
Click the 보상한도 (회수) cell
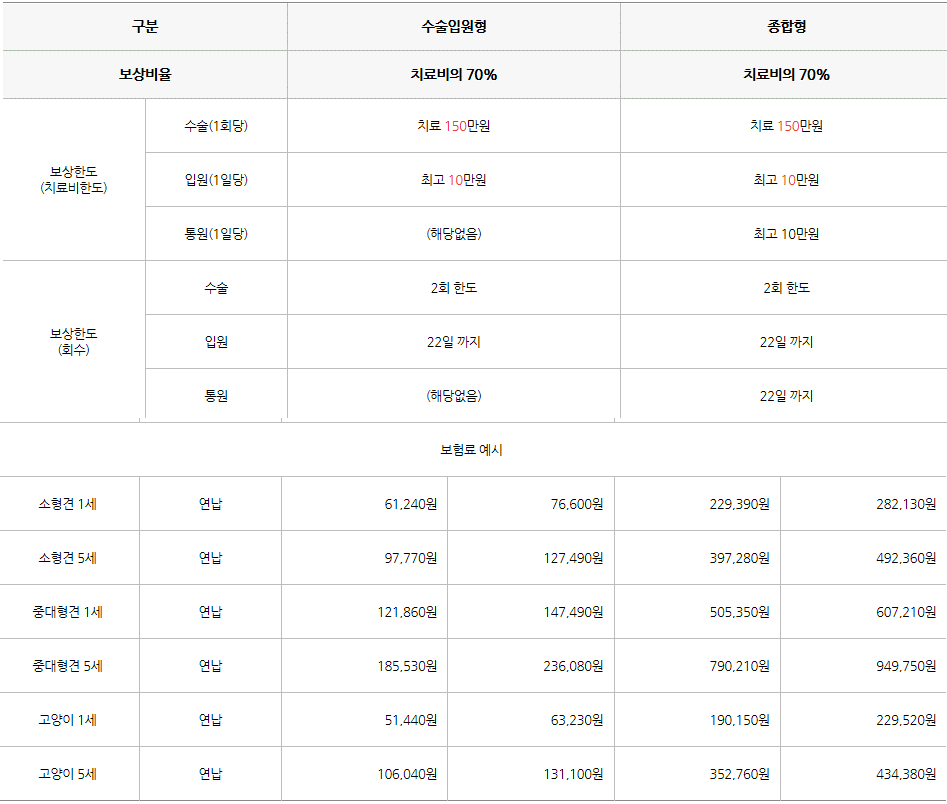[74, 341]
